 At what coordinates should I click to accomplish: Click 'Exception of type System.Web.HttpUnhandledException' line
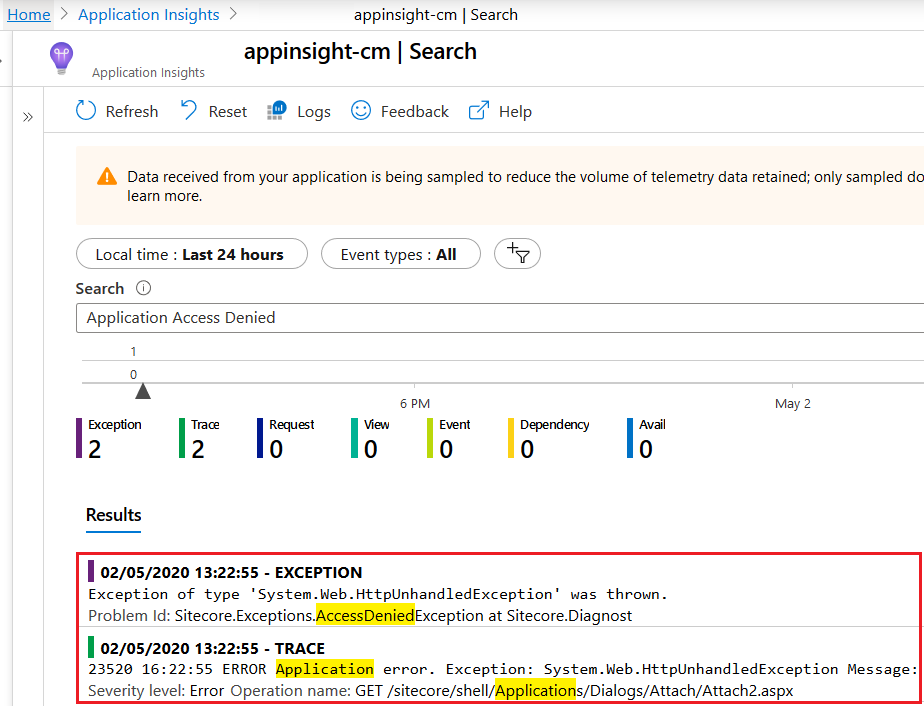coord(378,594)
